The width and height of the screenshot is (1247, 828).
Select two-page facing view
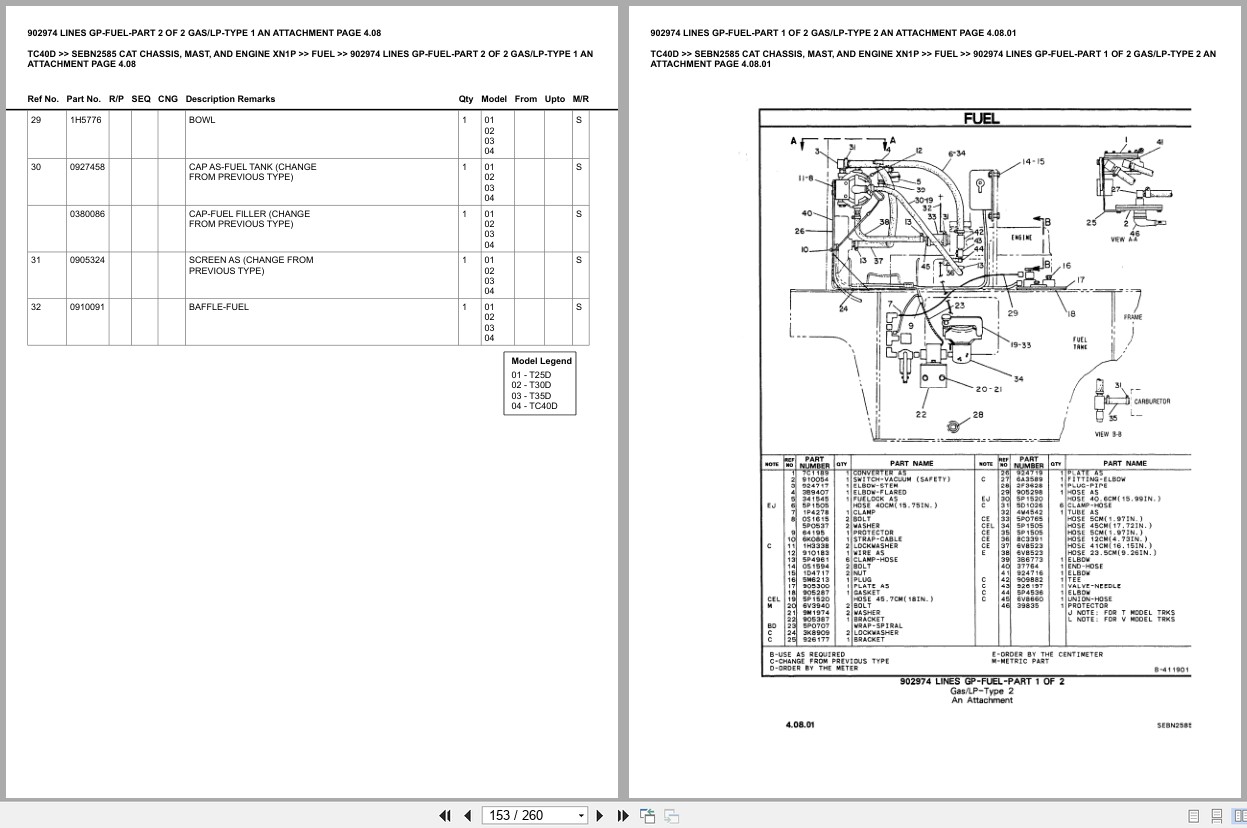(1238, 815)
